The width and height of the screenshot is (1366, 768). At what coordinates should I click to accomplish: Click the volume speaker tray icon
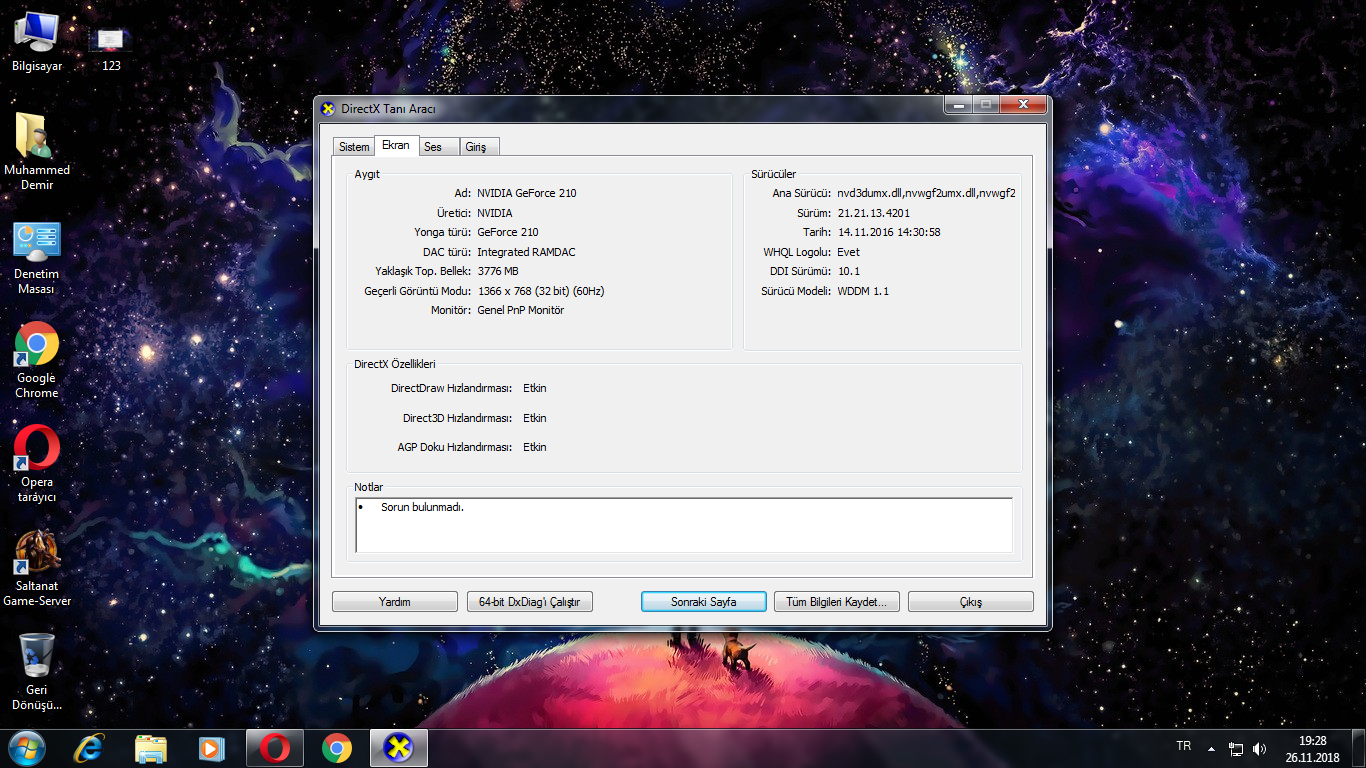tap(1259, 749)
